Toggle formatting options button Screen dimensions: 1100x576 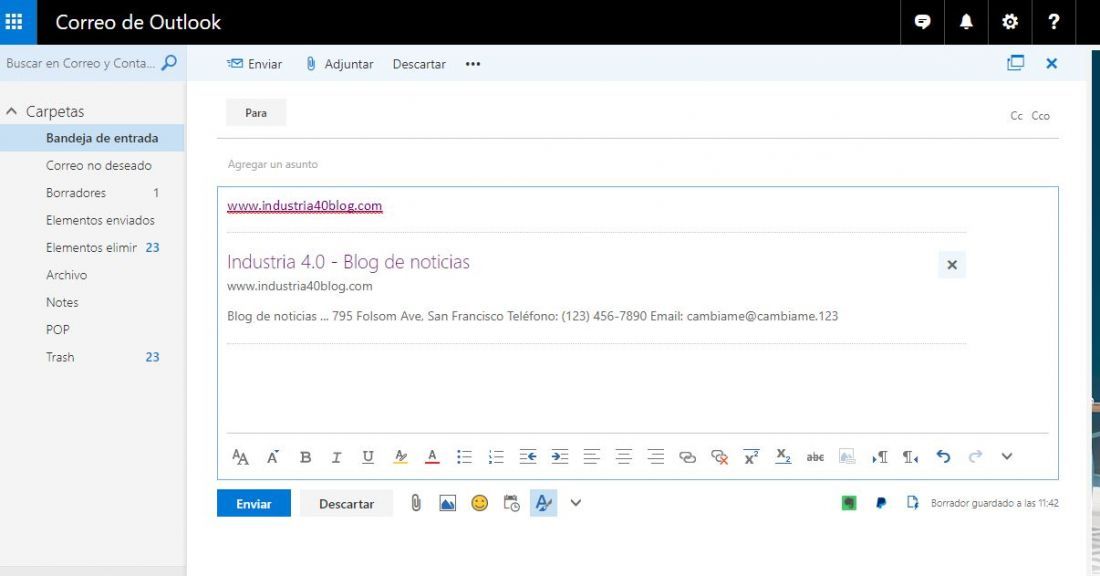pos(544,503)
